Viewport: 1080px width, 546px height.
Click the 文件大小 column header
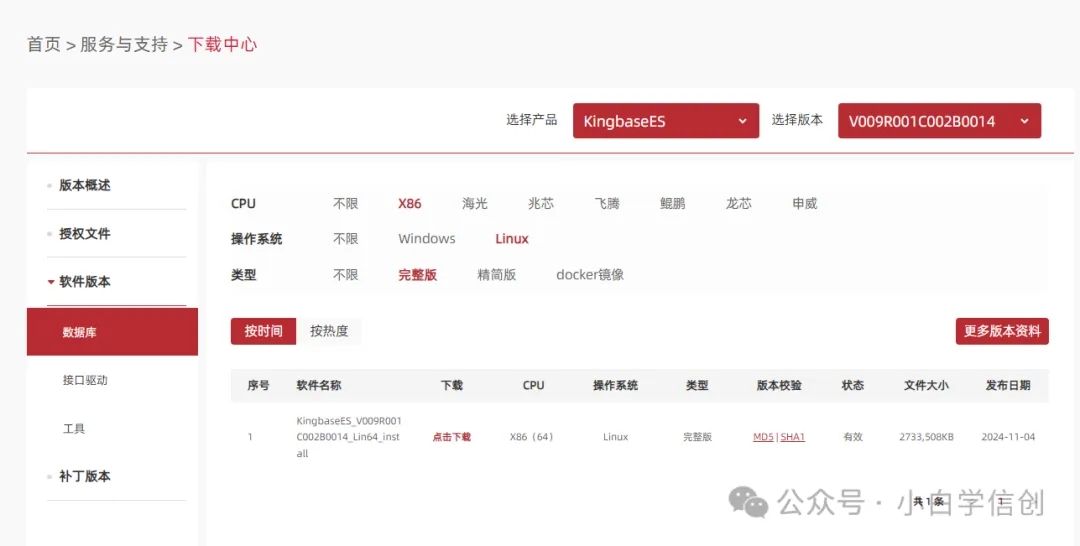(x=926, y=386)
